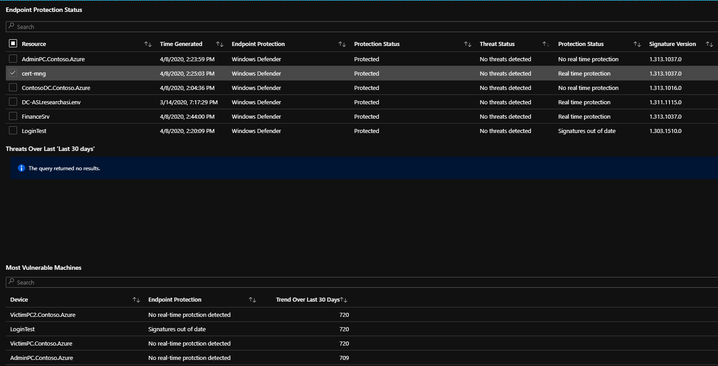Click the LoginTest device in Most Vulnerable Machines
The image size is (718, 366).
click(22, 329)
